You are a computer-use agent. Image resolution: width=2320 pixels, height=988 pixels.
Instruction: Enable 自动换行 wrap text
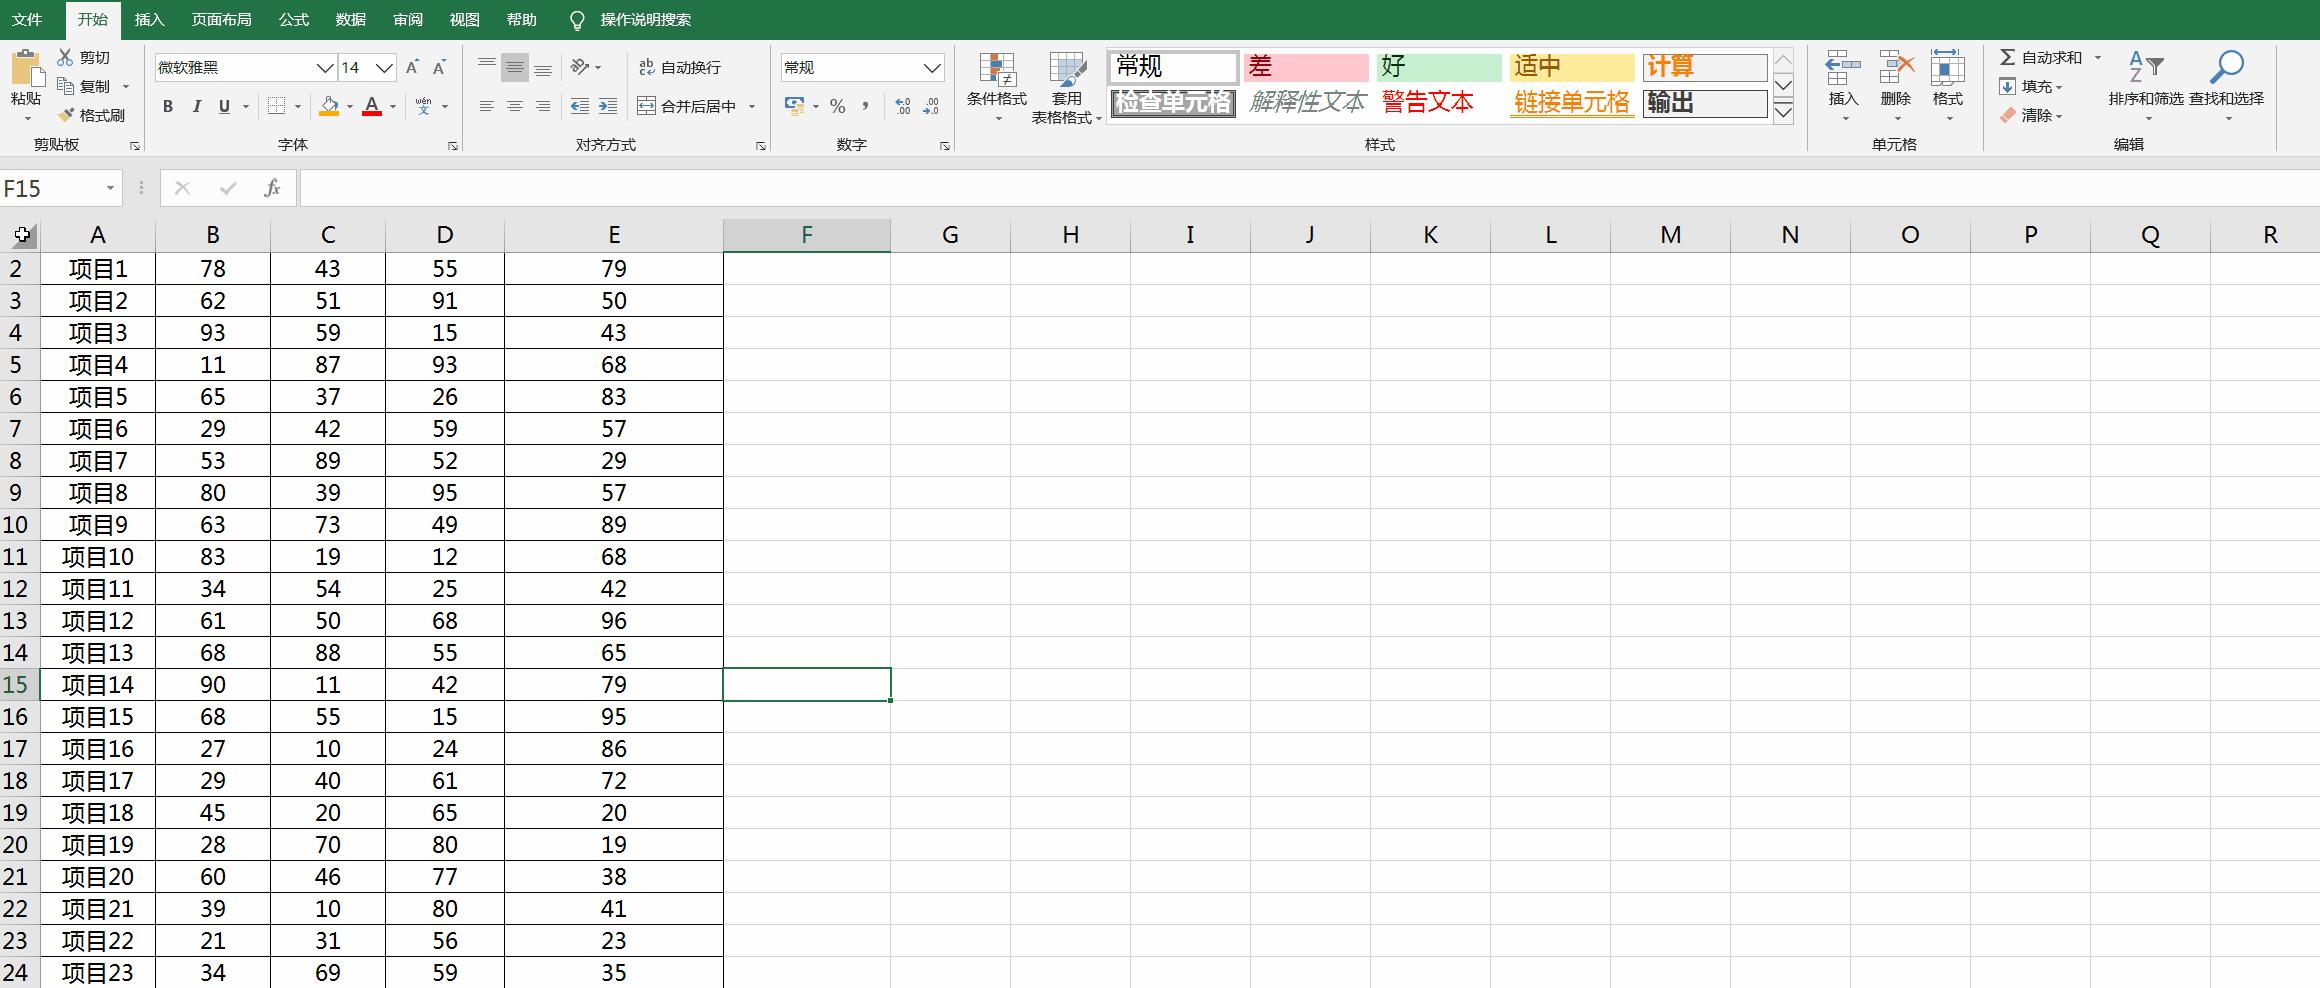pos(680,67)
